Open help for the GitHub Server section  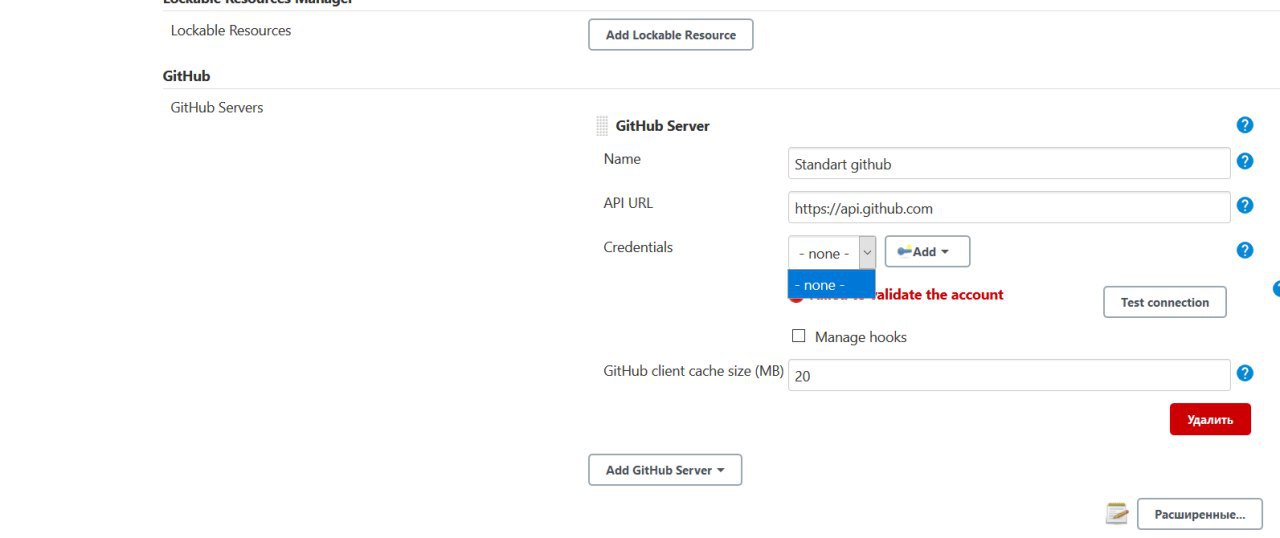[1245, 125]
